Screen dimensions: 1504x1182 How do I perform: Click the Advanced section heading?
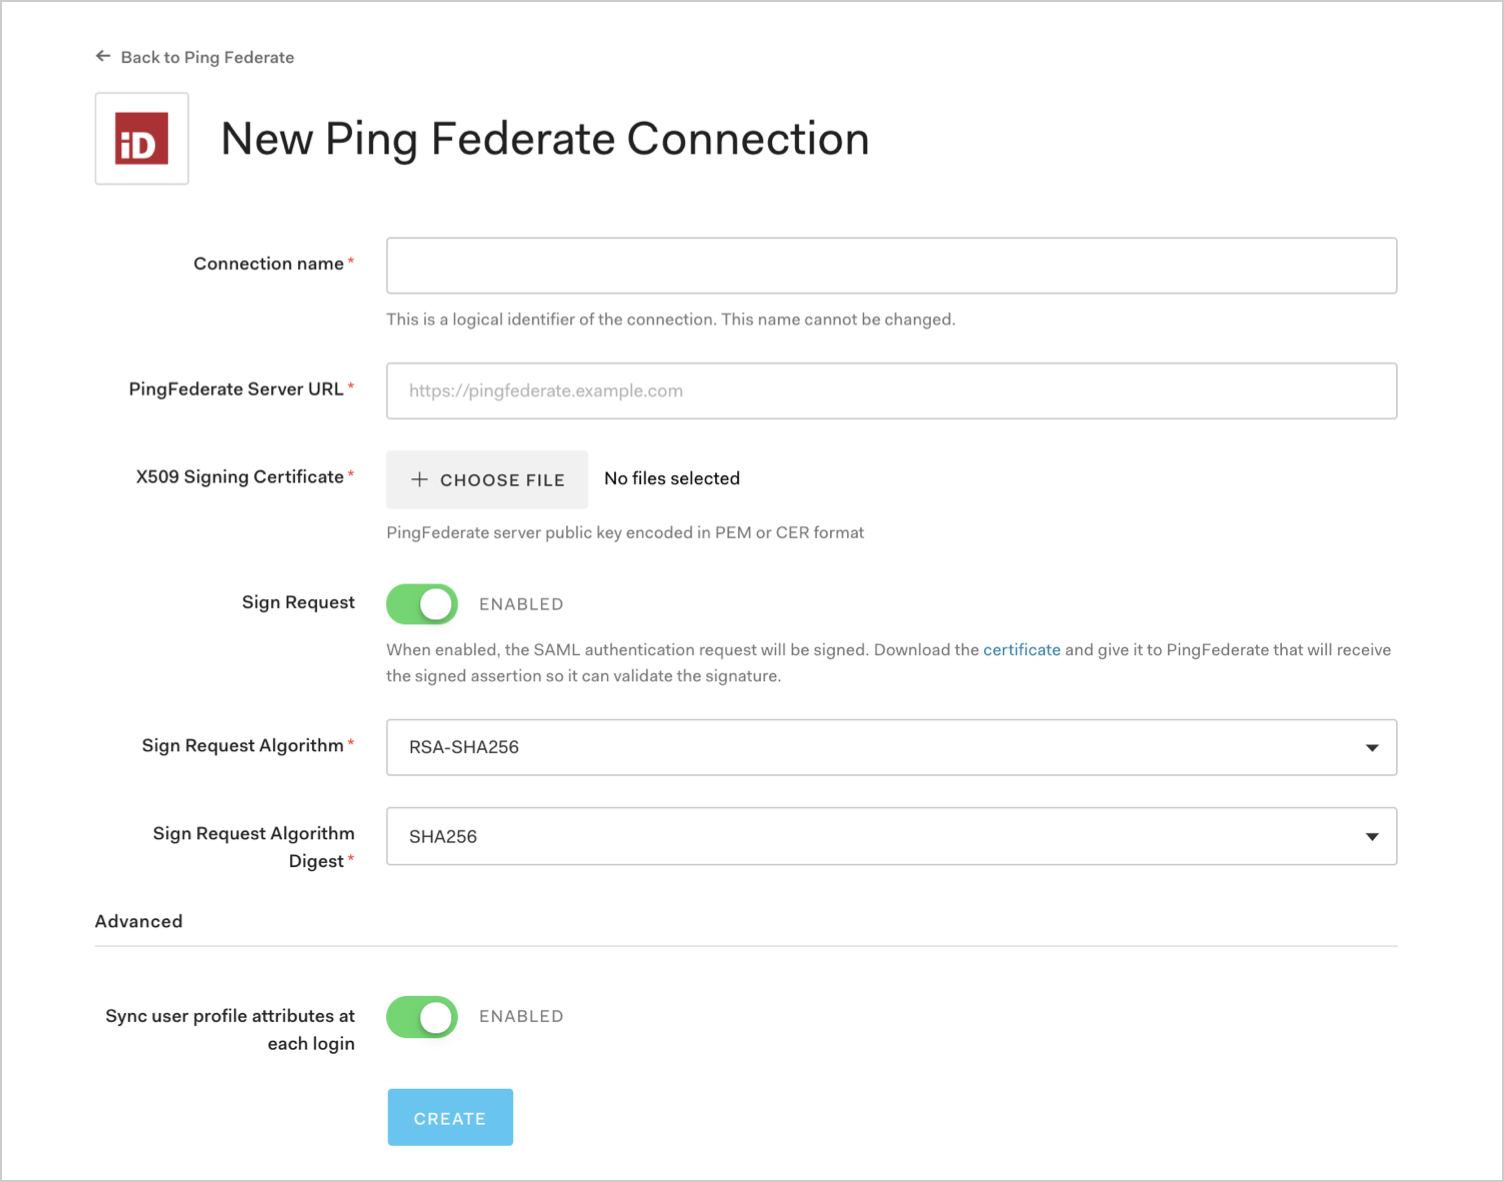click(138, 921)
